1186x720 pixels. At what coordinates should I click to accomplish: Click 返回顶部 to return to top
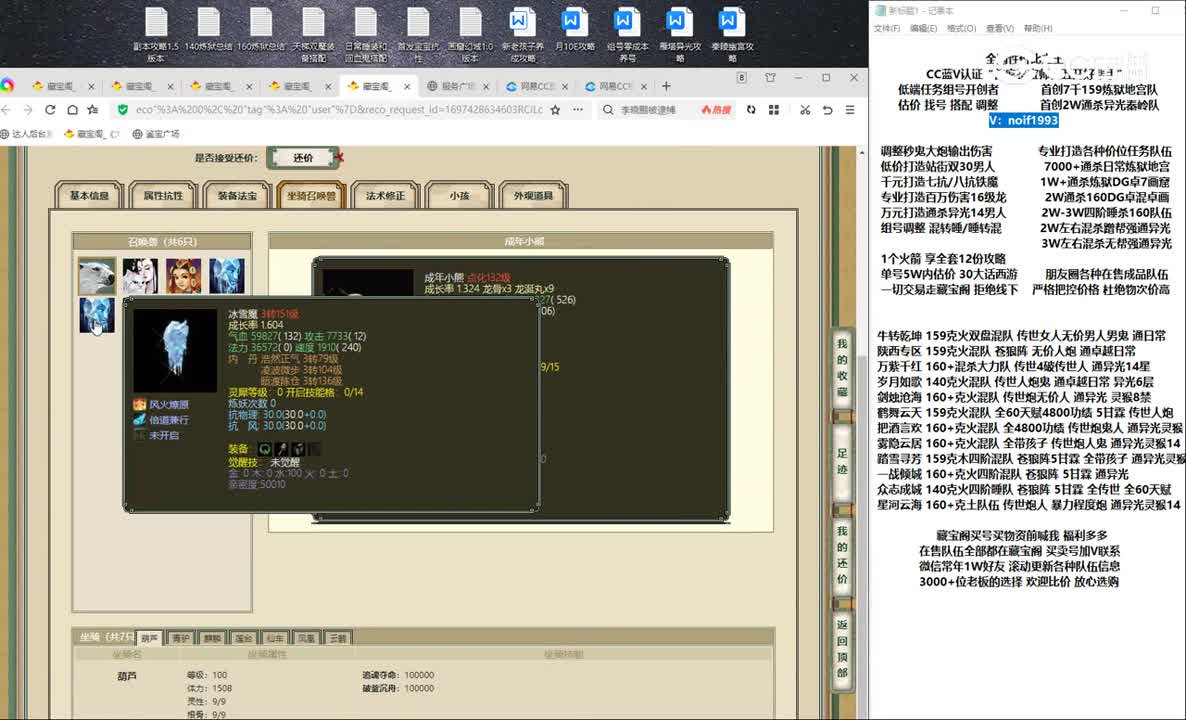843,648
